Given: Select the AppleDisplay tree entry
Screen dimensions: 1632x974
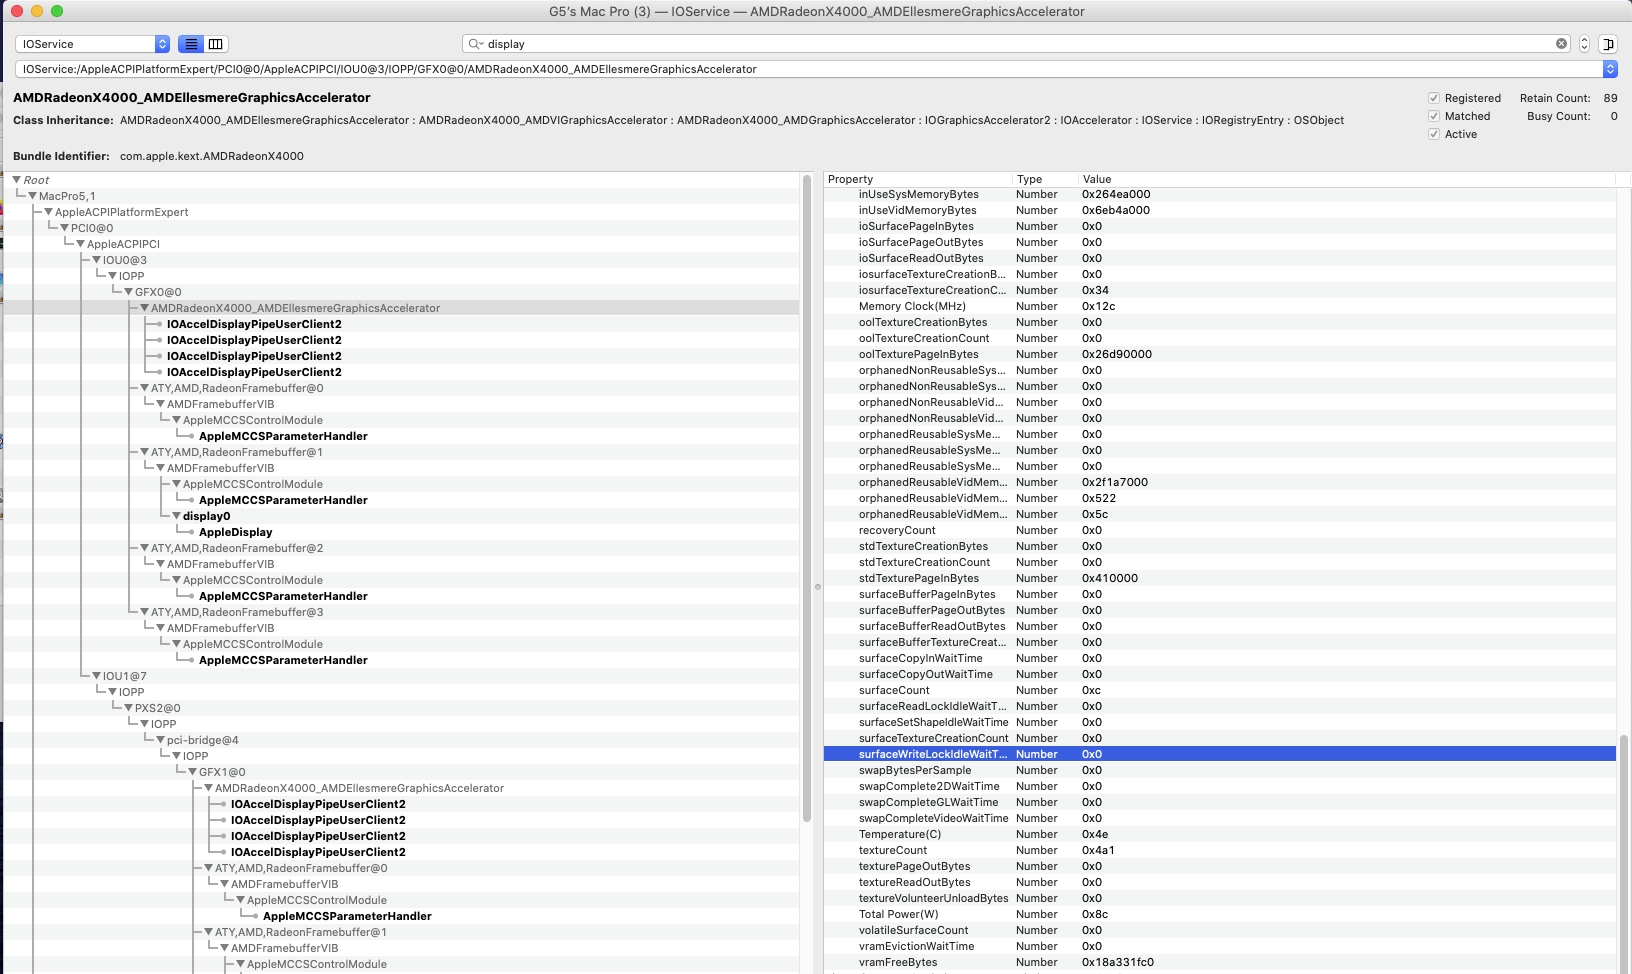Looking at the screenshot, I should point(235,532).
